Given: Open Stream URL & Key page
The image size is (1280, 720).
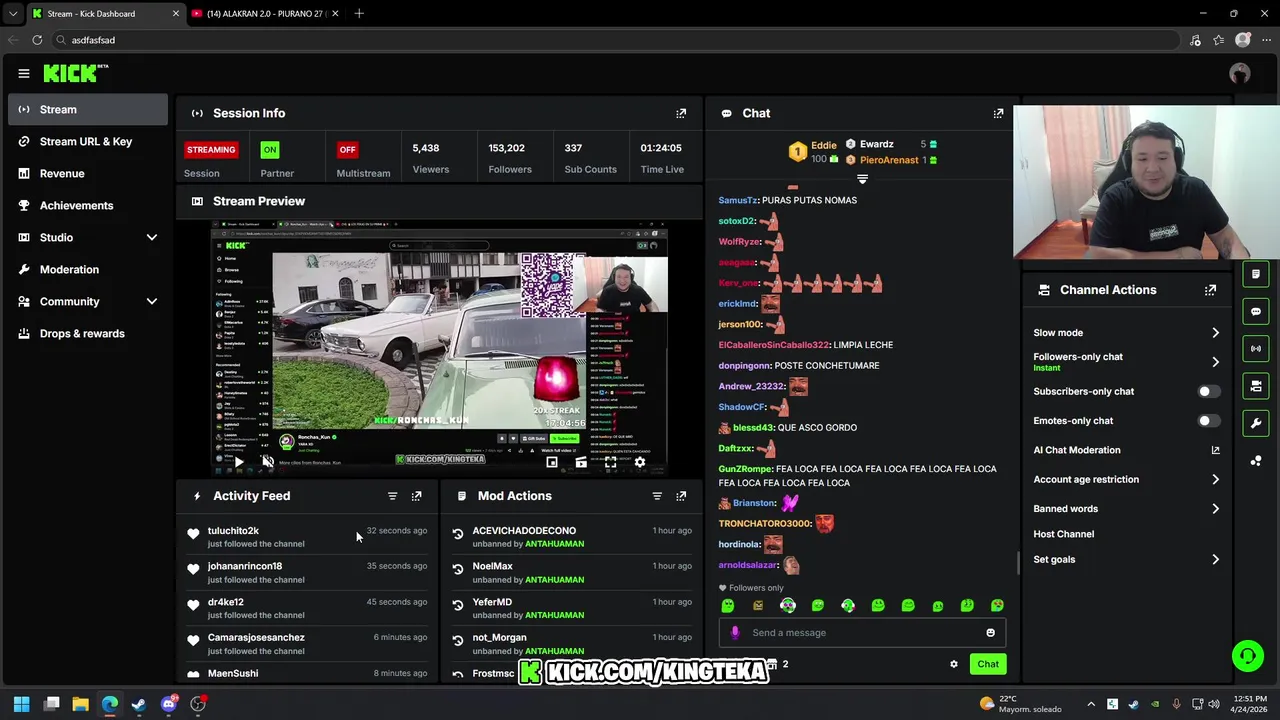Looking at the screenshot, I should pyautogui.click(x=88, y=142).
